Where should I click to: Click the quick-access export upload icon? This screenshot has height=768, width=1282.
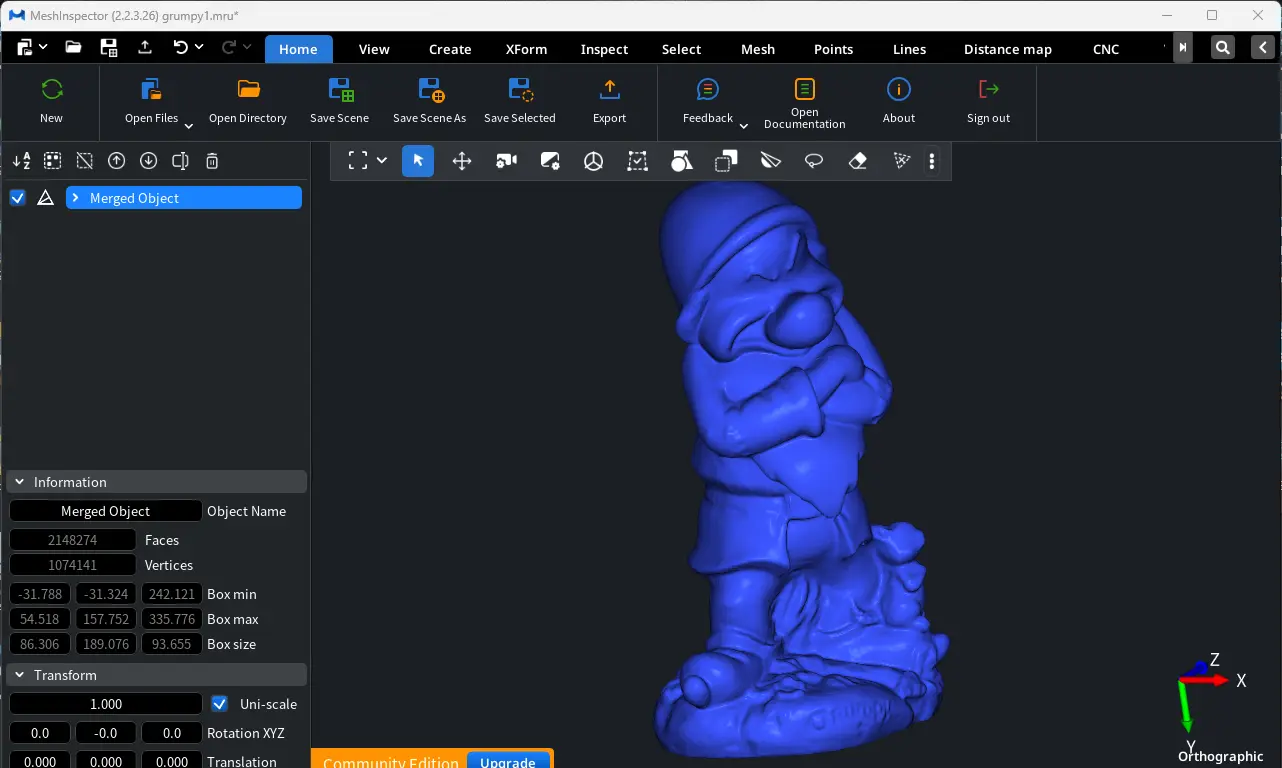coord(145,47)
